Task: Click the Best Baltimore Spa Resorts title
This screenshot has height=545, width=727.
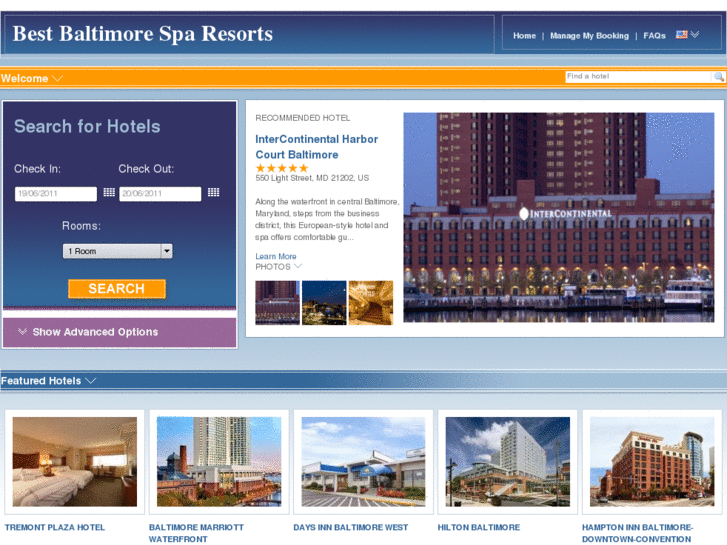Action: point(143,34)
